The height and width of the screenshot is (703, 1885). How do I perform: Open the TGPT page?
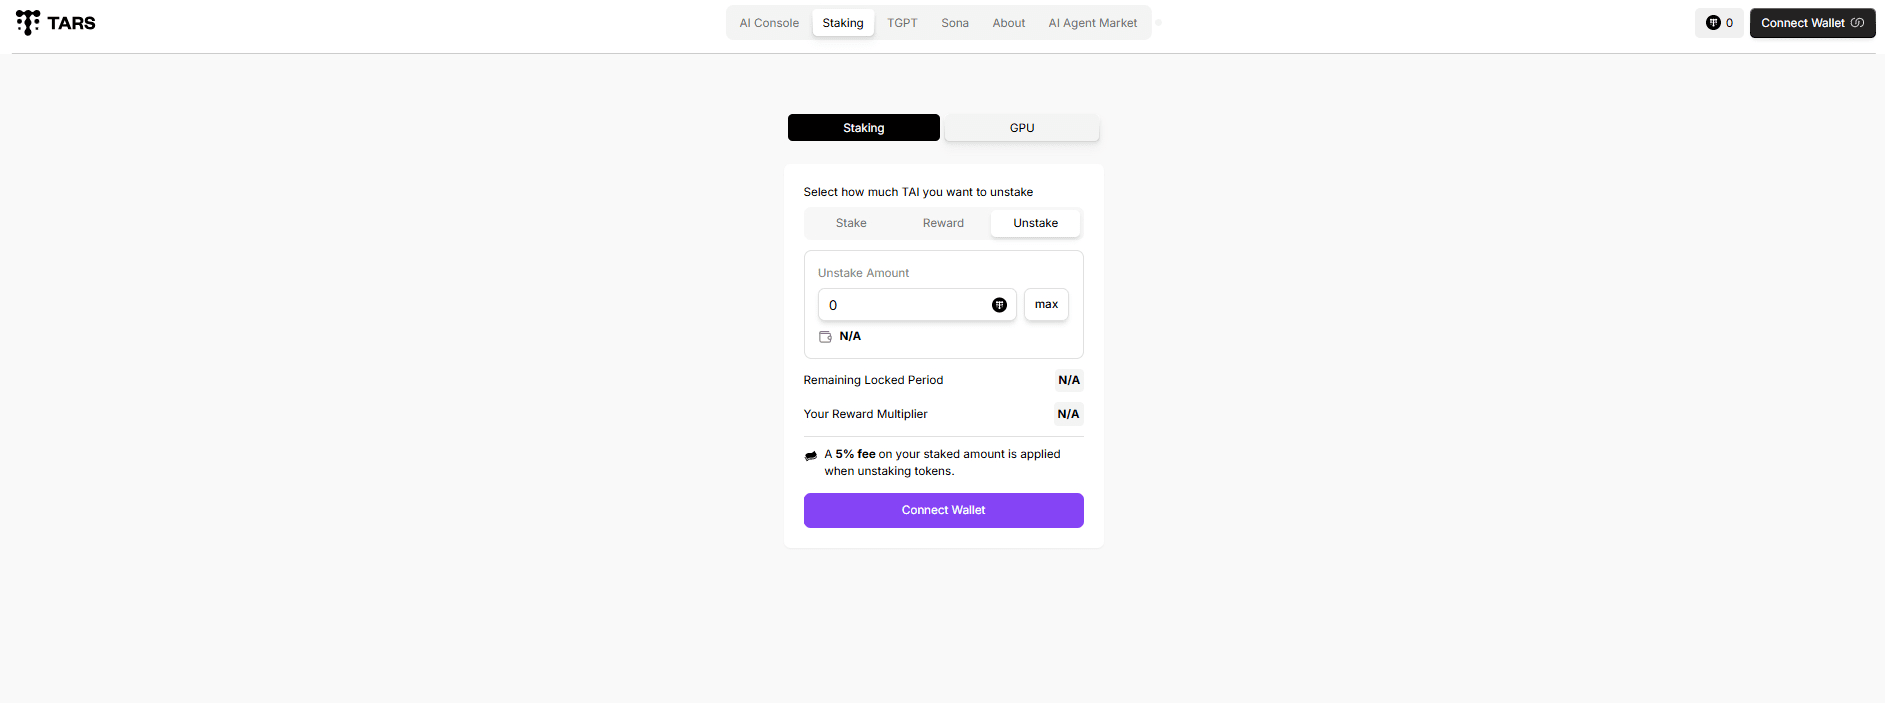[x=902, y=23]
